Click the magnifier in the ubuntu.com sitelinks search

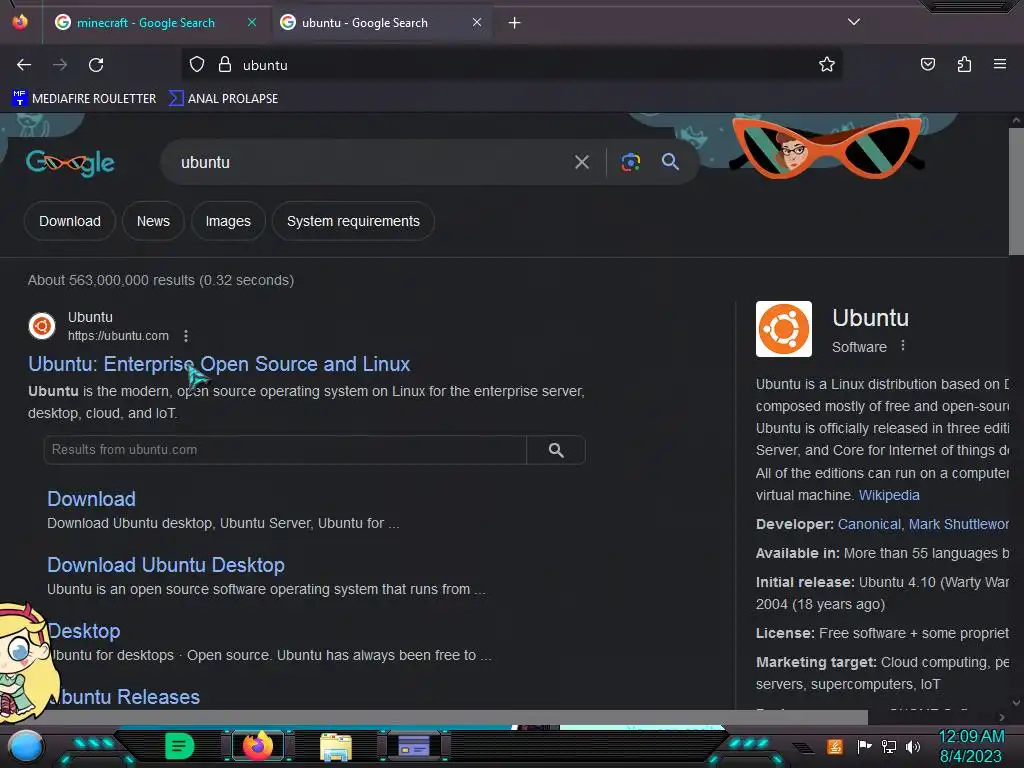point(556,450)
